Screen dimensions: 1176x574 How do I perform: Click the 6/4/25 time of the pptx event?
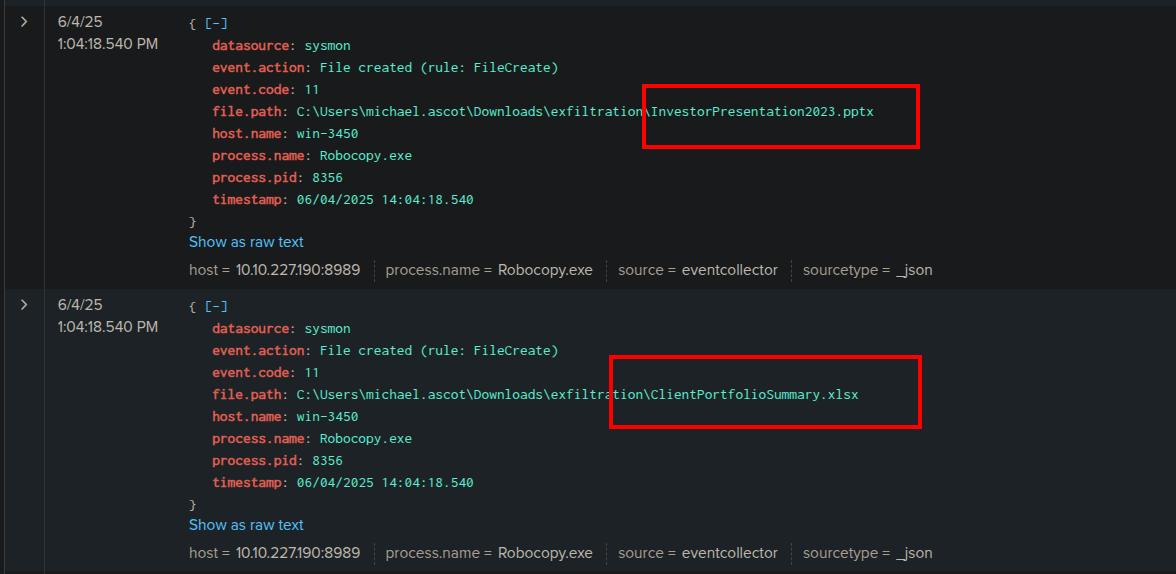tap(107, 33)
